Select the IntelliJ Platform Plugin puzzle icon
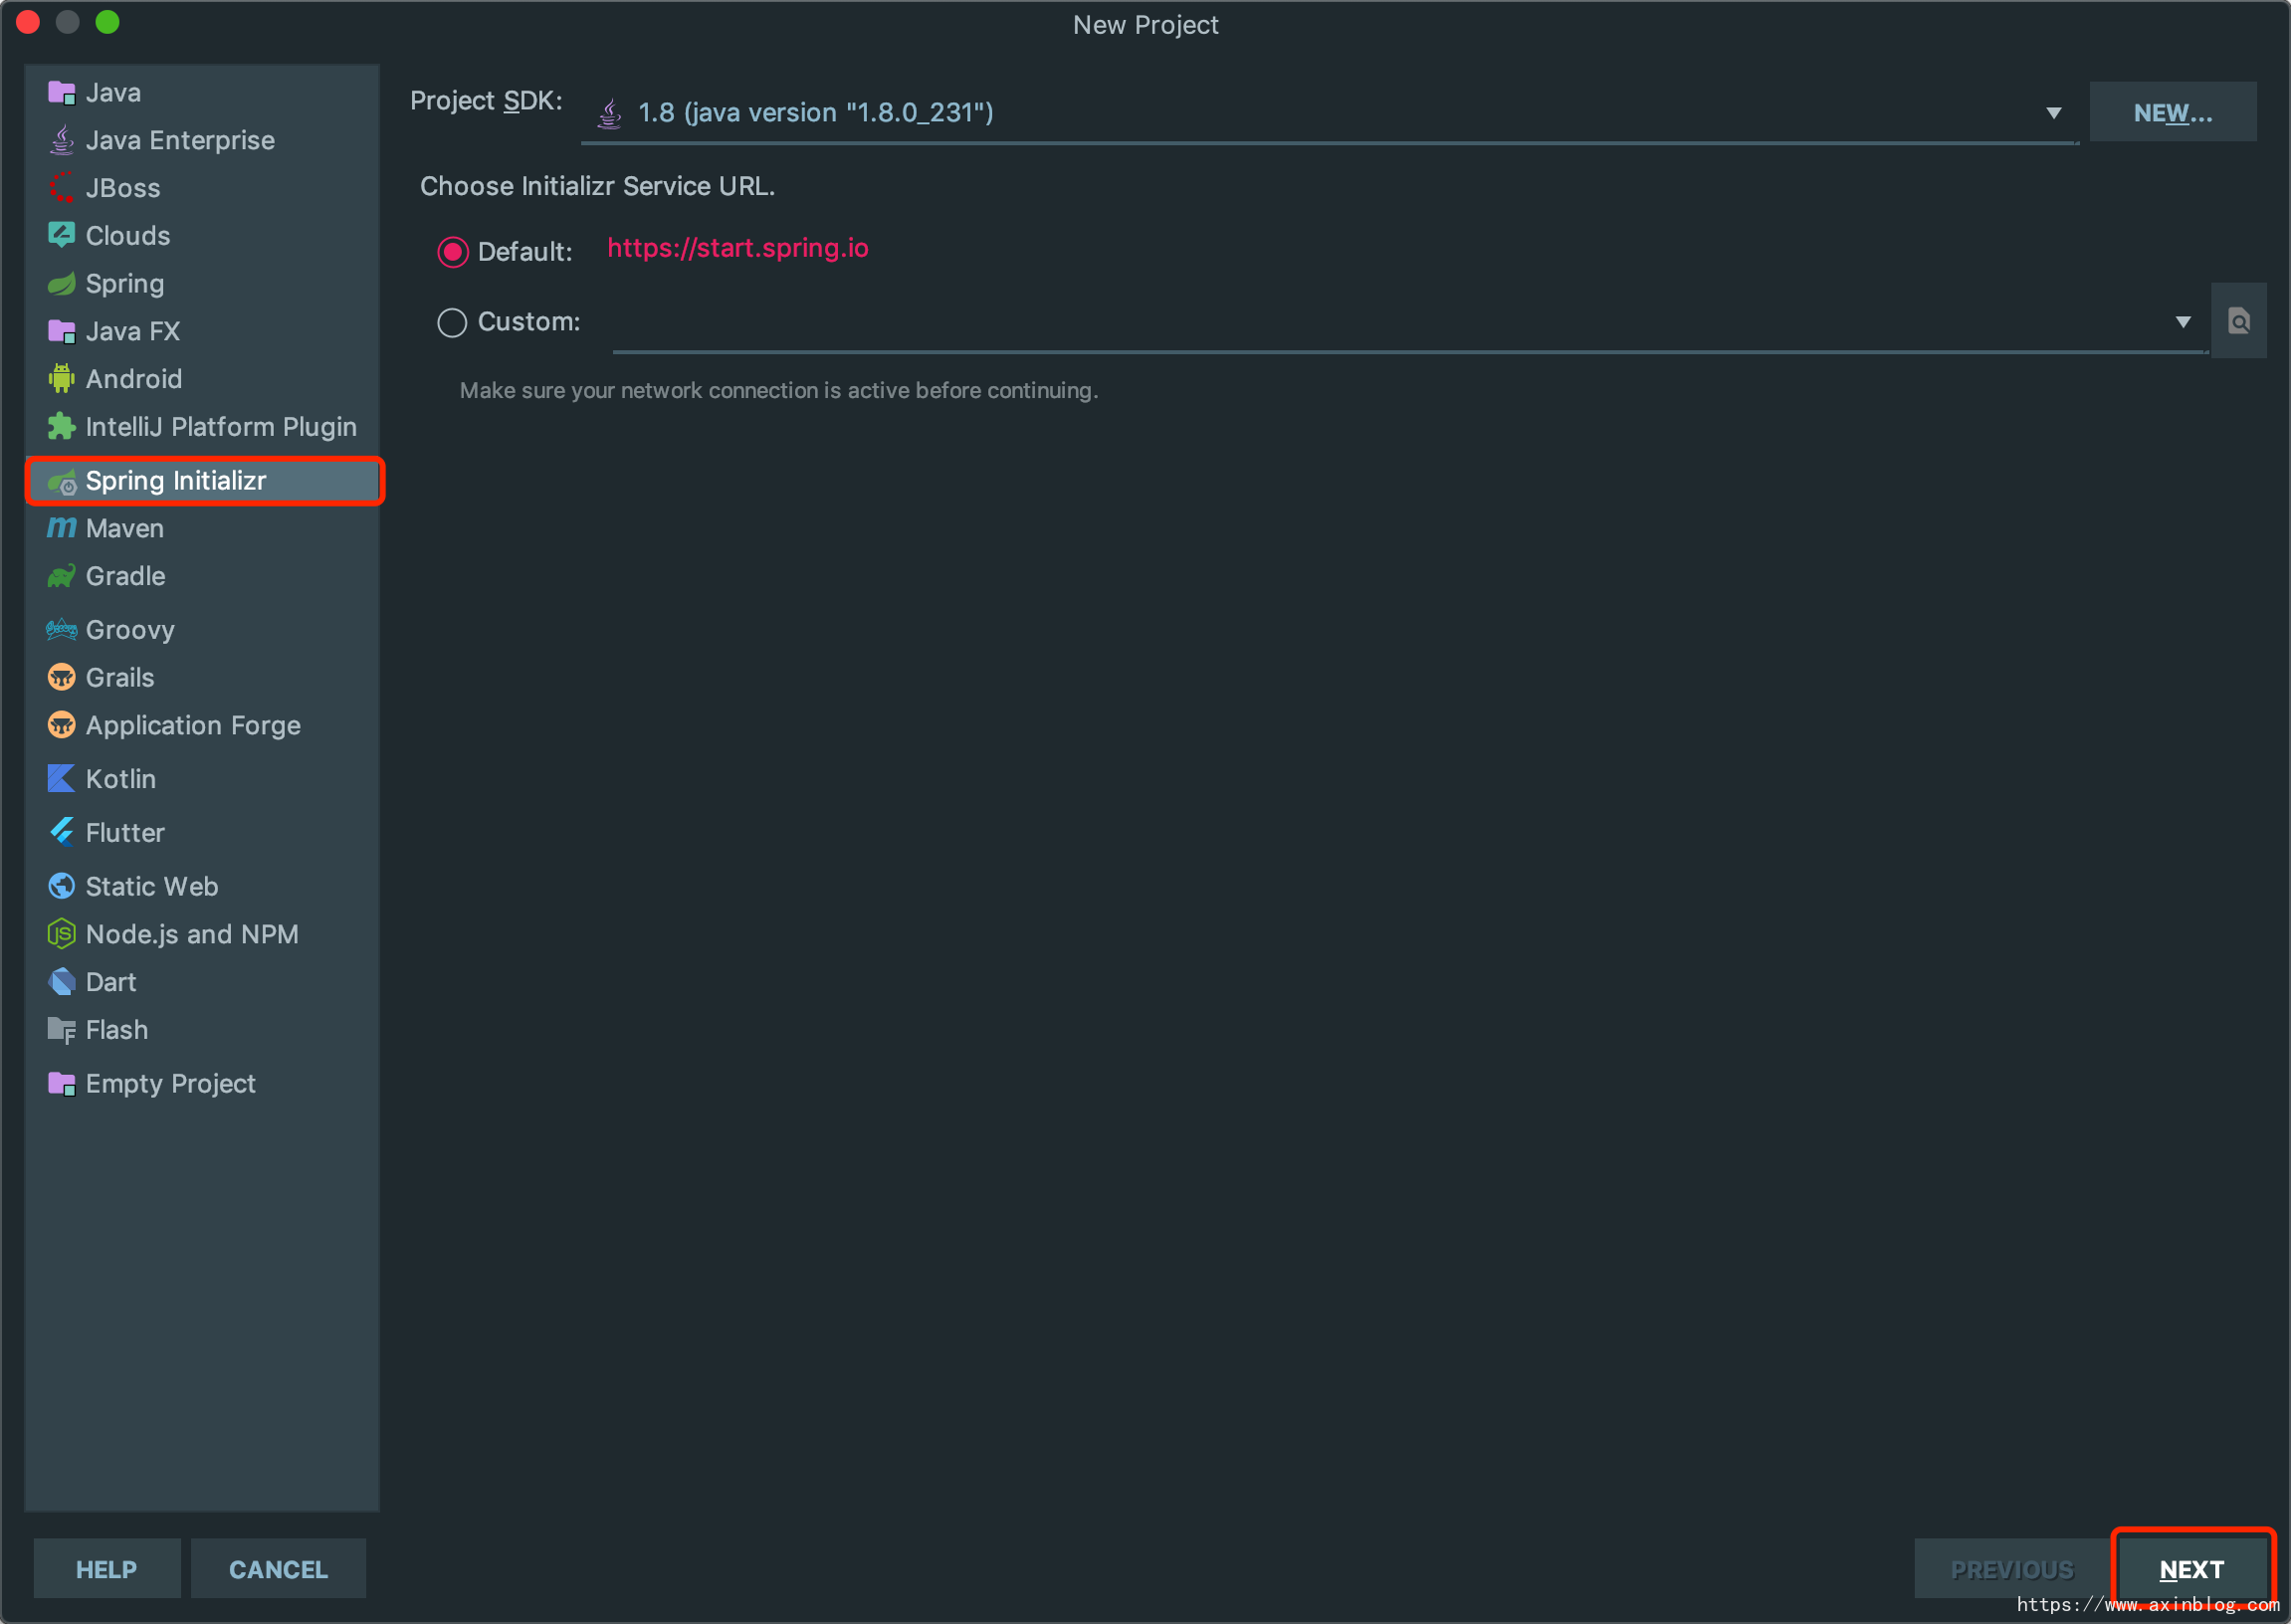Viewport: 2291px width, 1624px height. (61, 427)
